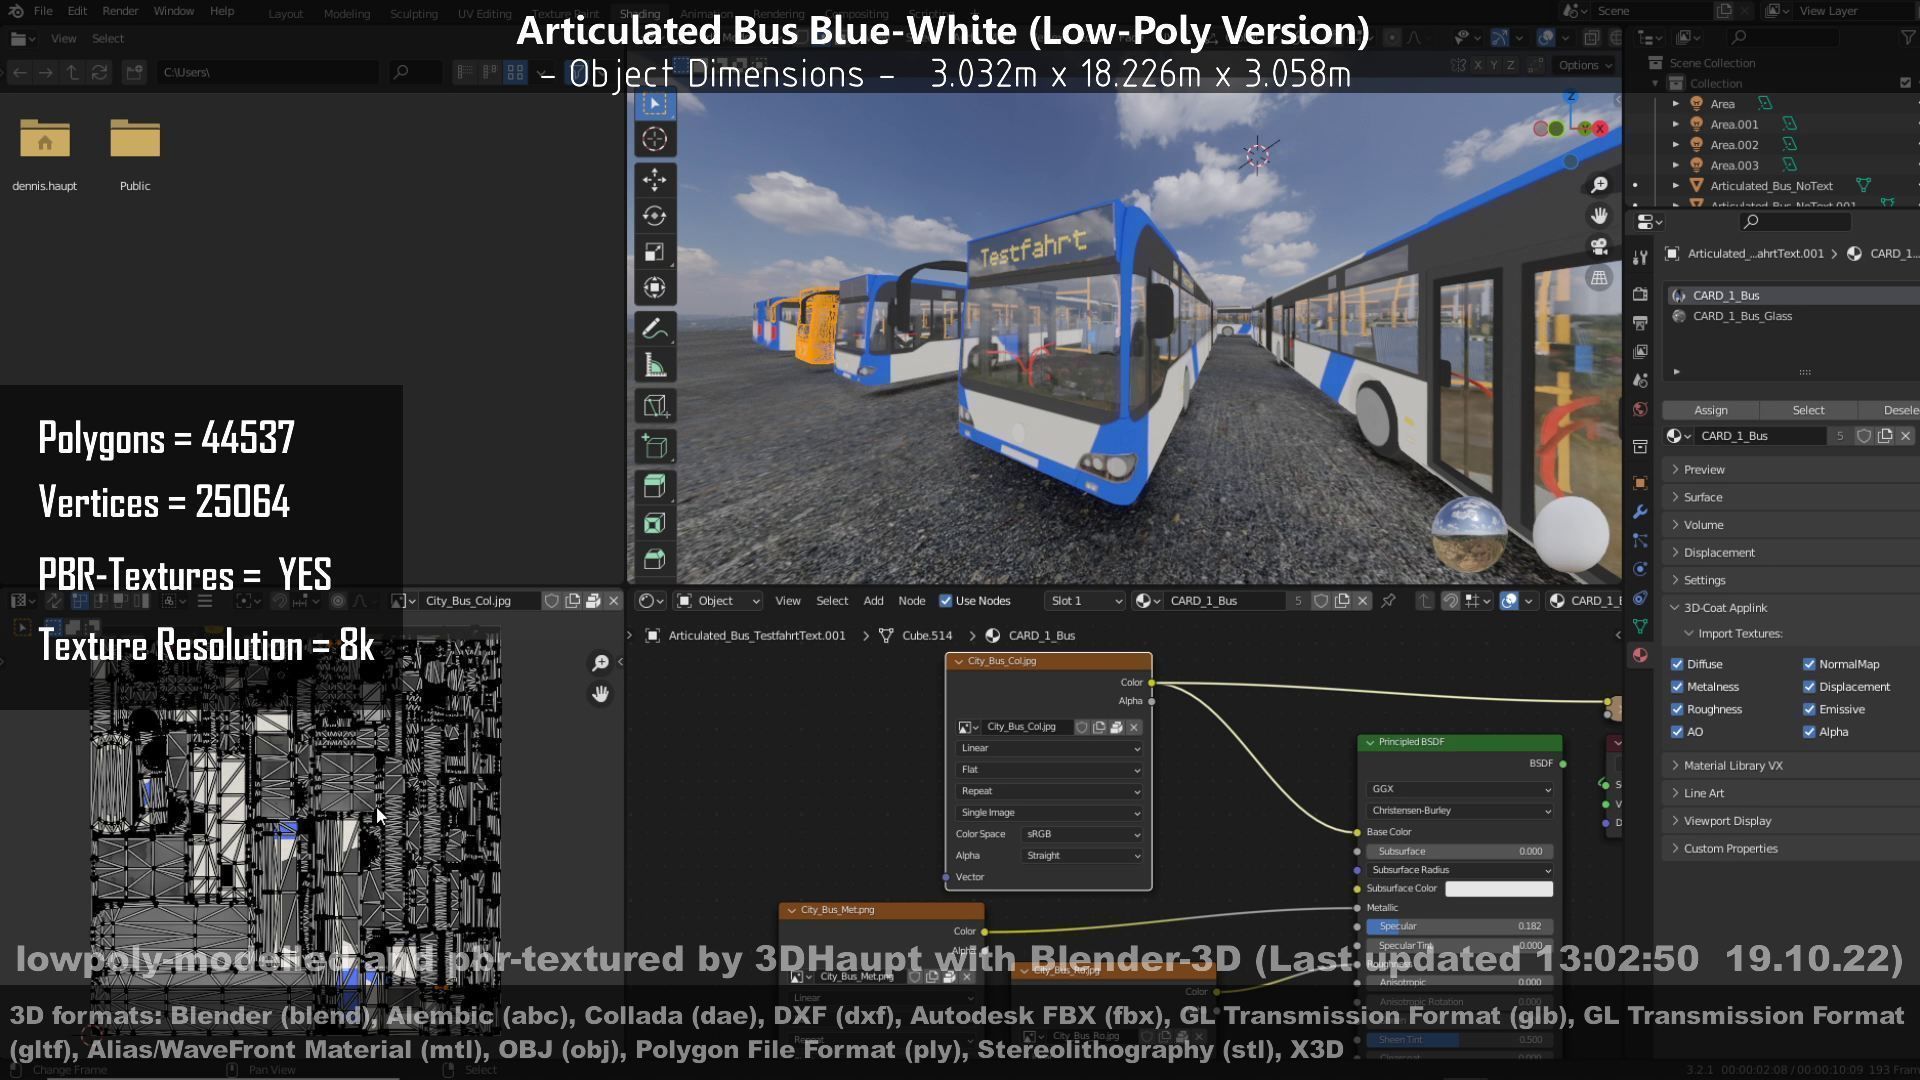Click the image editor zoom magnifier icon
Image resolution: width=1920 pixels, height=1080 pixels.
[x=600, y=662]
